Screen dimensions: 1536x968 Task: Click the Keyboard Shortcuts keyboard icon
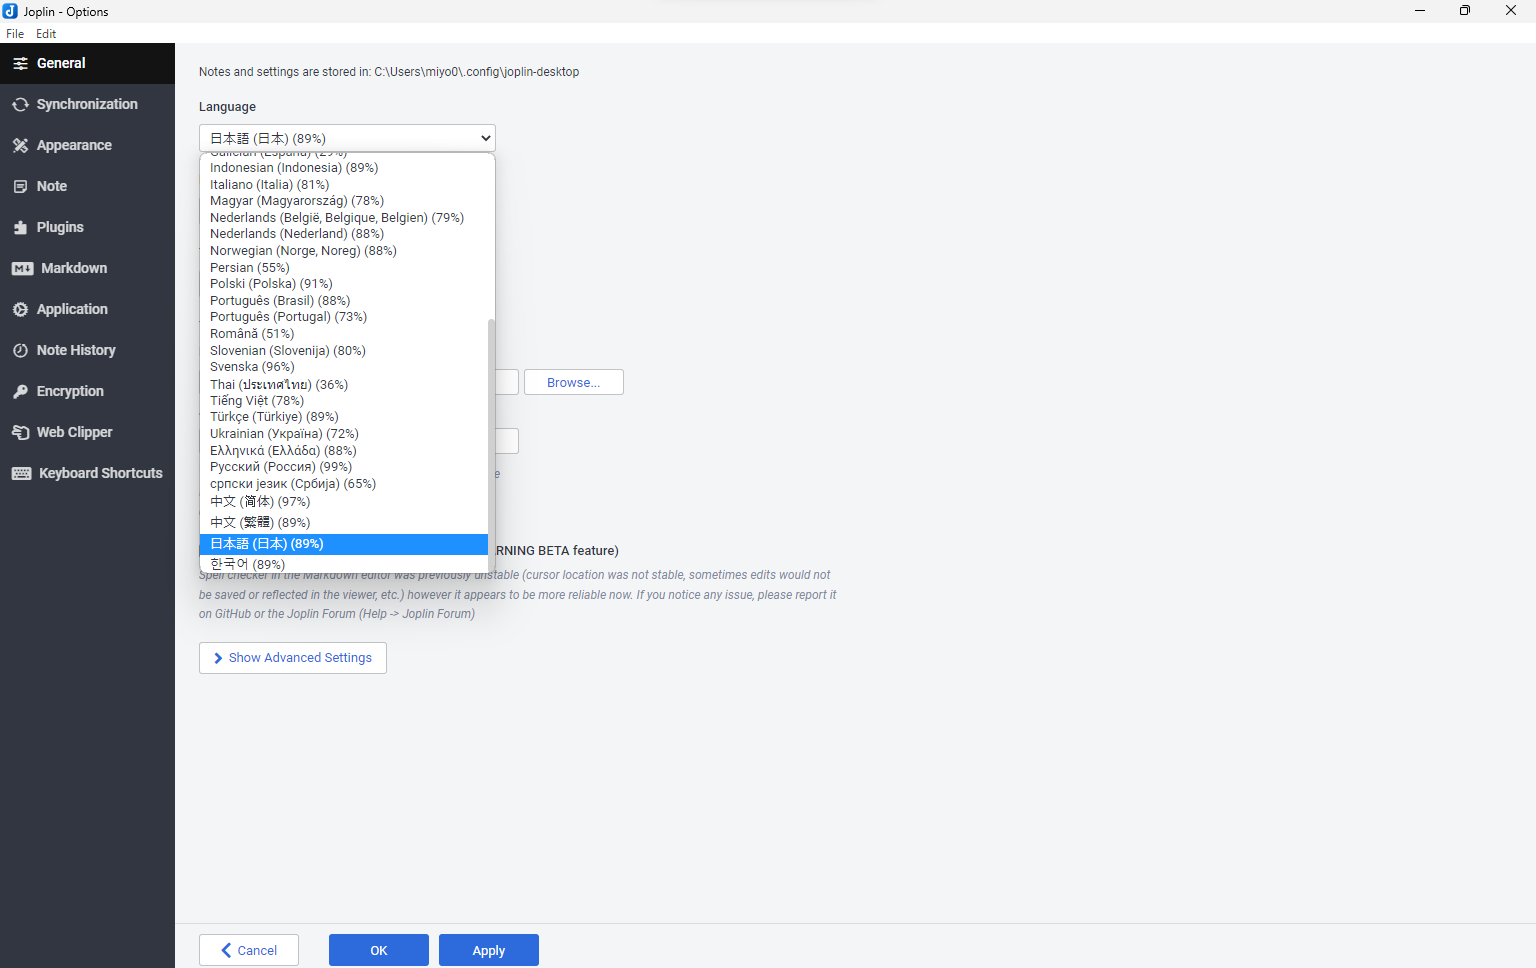click(21, 474)
